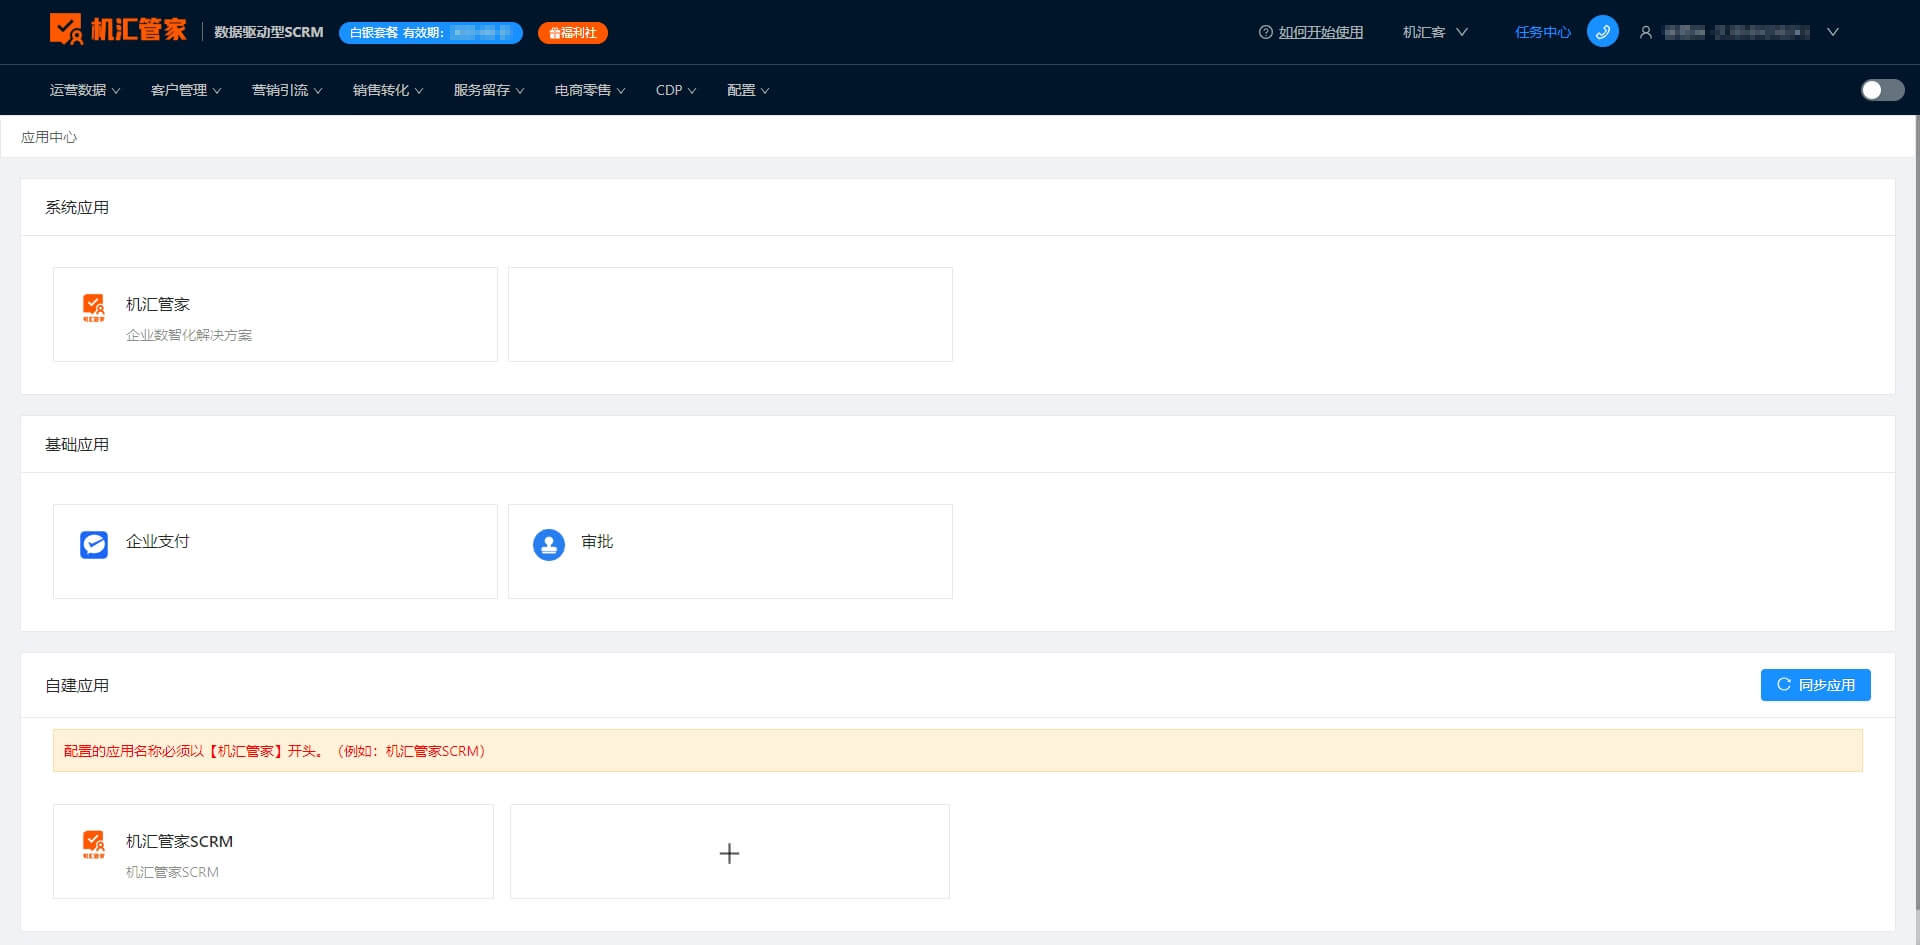Click the orange naming rule notice banner
1920x945 pixels.
point(957,750)
